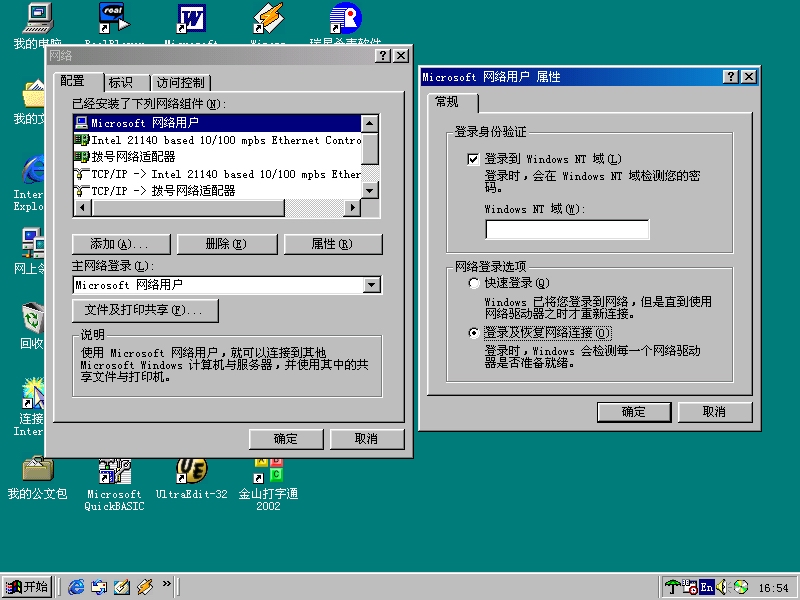Switch to 标识 tab
This screenshot has width=800, height=600.
click(x=125, y=83)
